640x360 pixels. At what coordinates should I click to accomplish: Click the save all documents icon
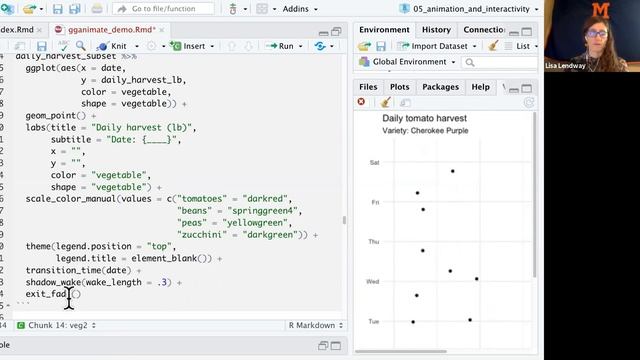(x=75, y=9)
